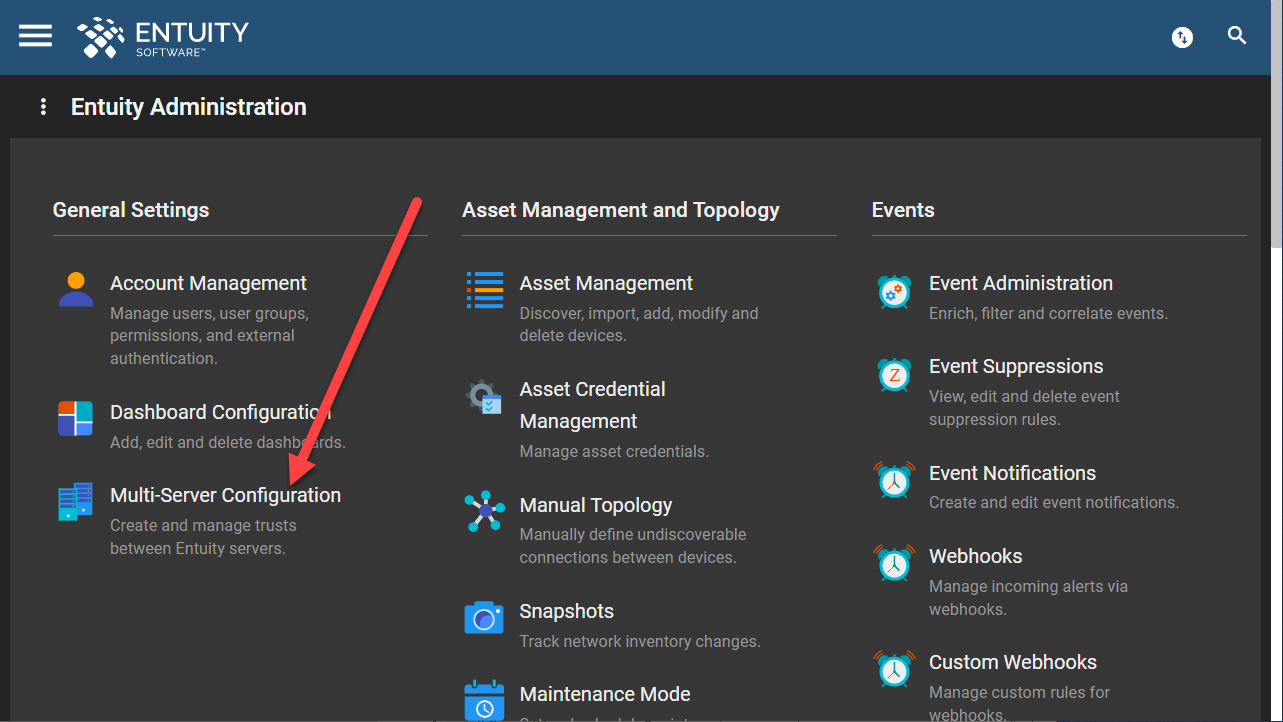1283x722 pixels.
Task: Click the Event Administration clock icon
Action: [x=894, y=290]
